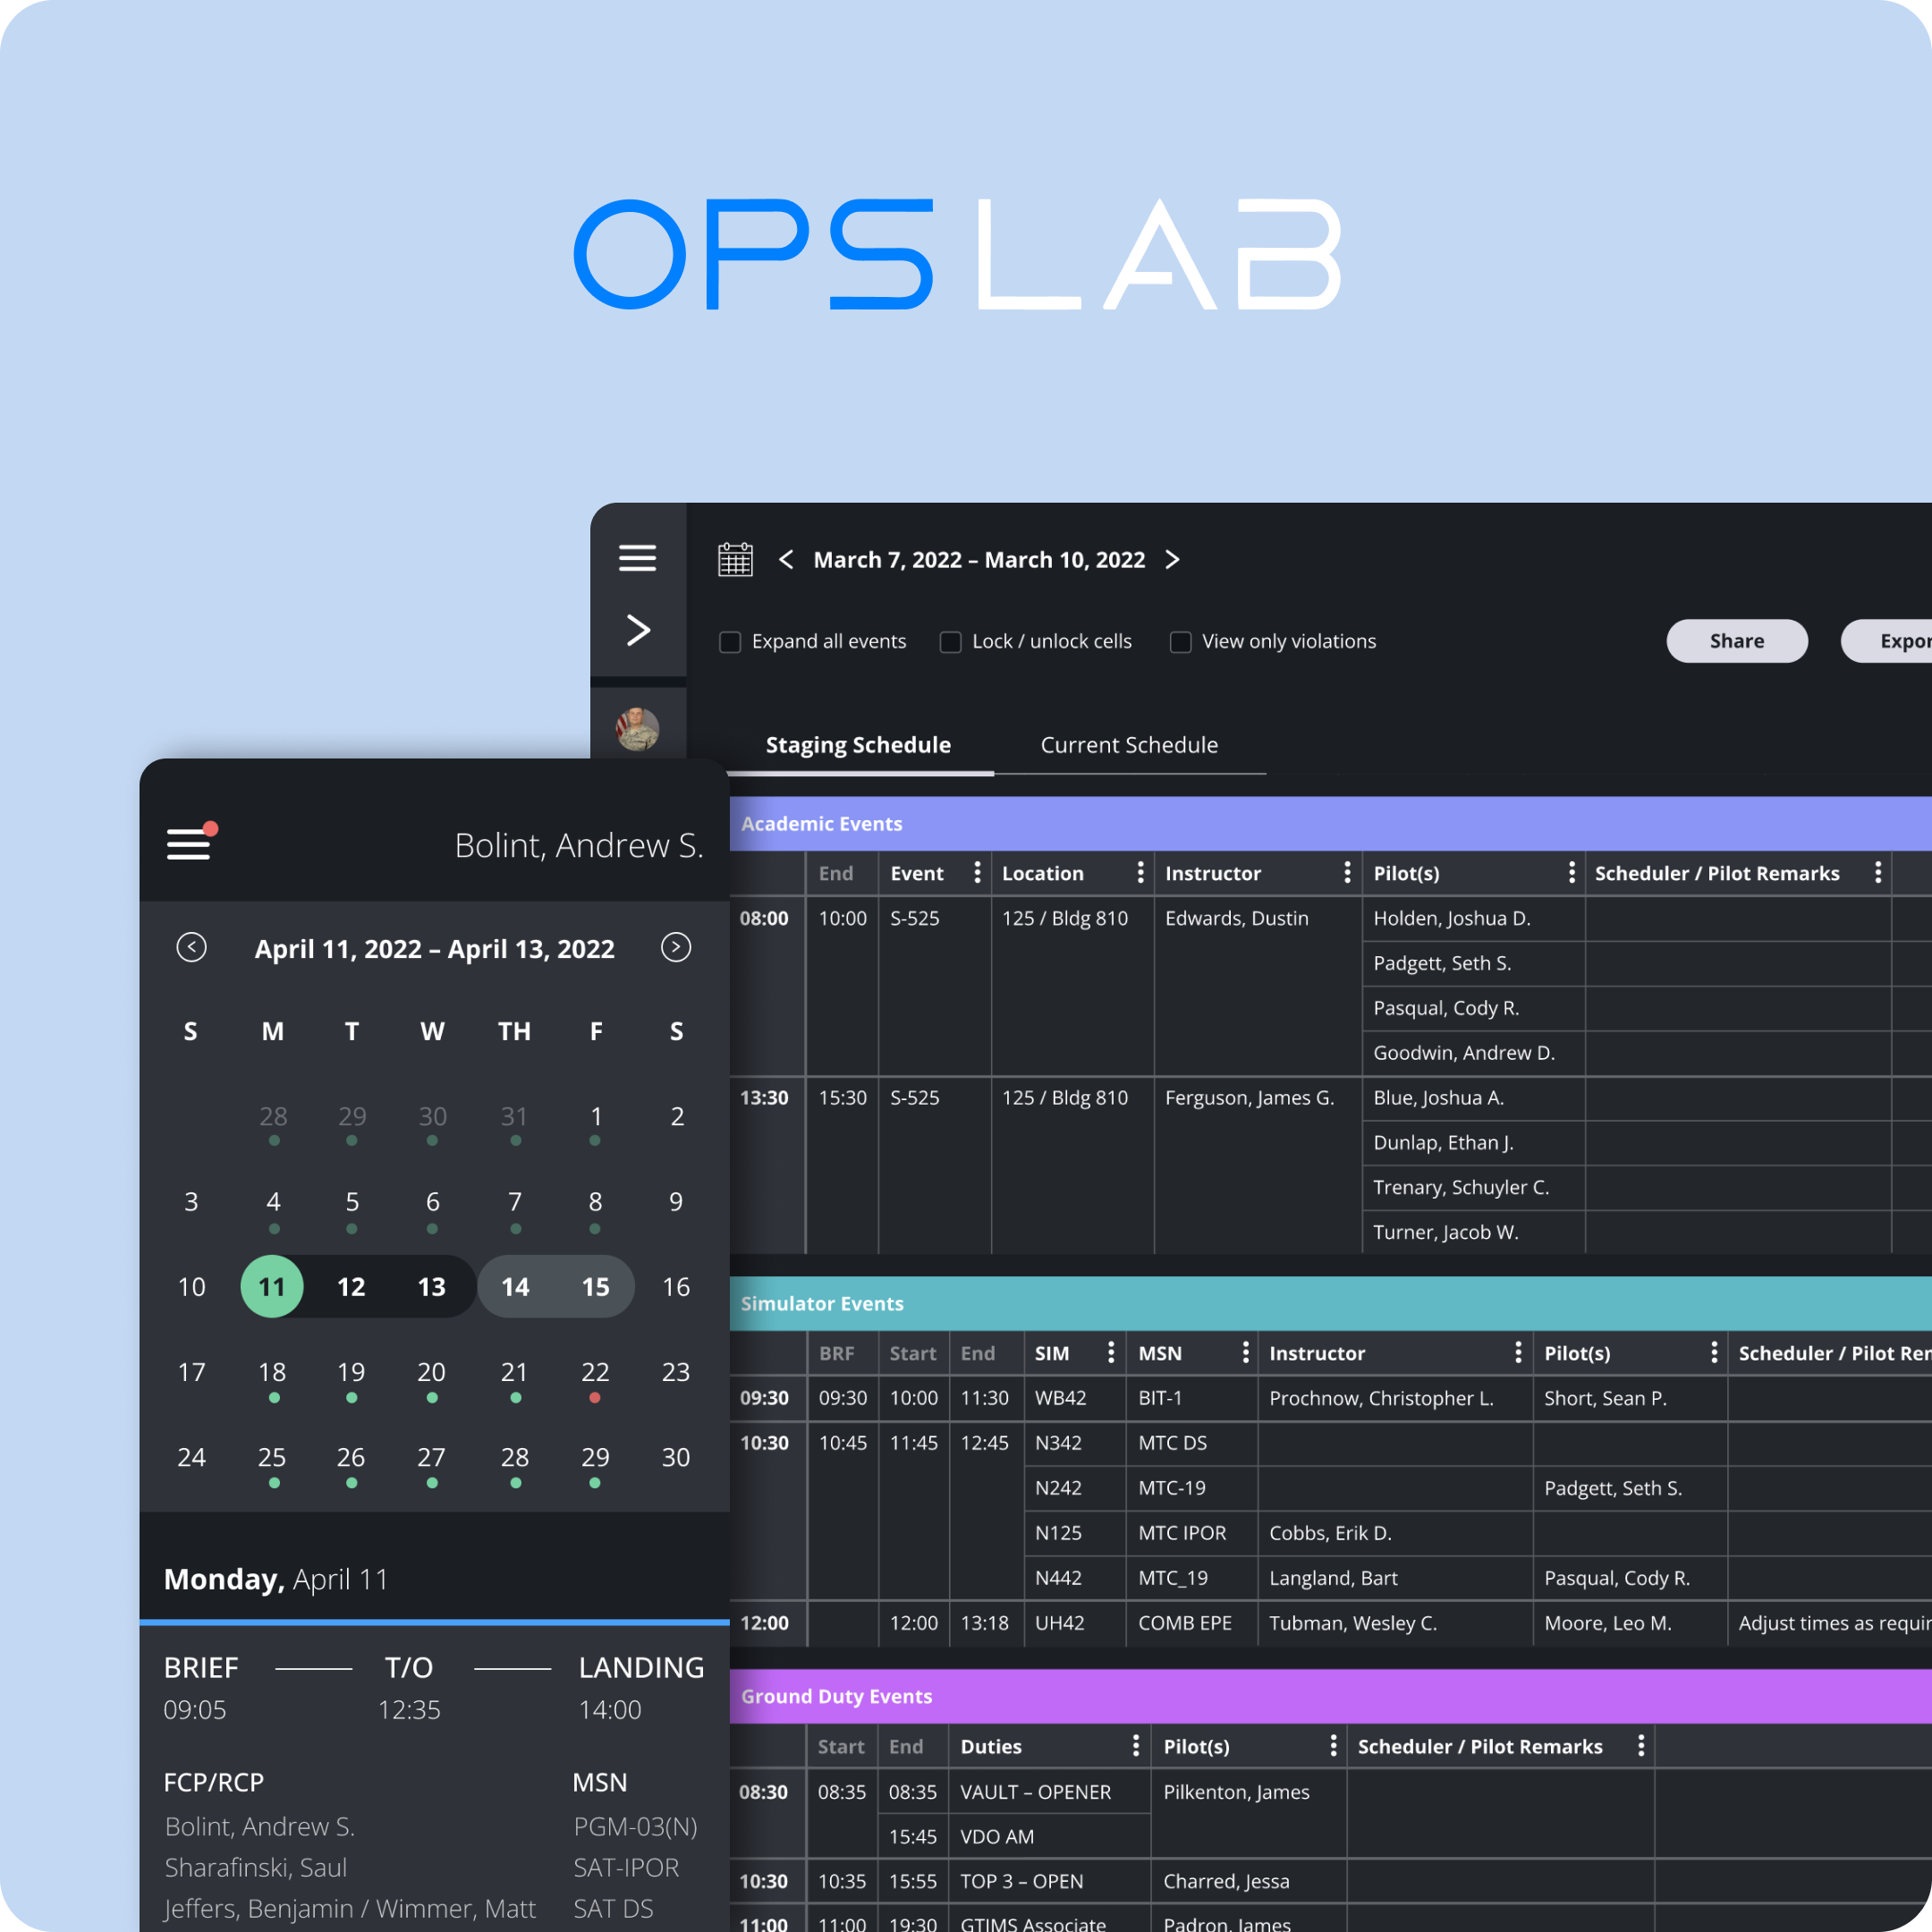Image resolution: width=1932 pixels, height=1932 pixels.
Task: Enable View only violations filter
Action: click(1180, 641)
